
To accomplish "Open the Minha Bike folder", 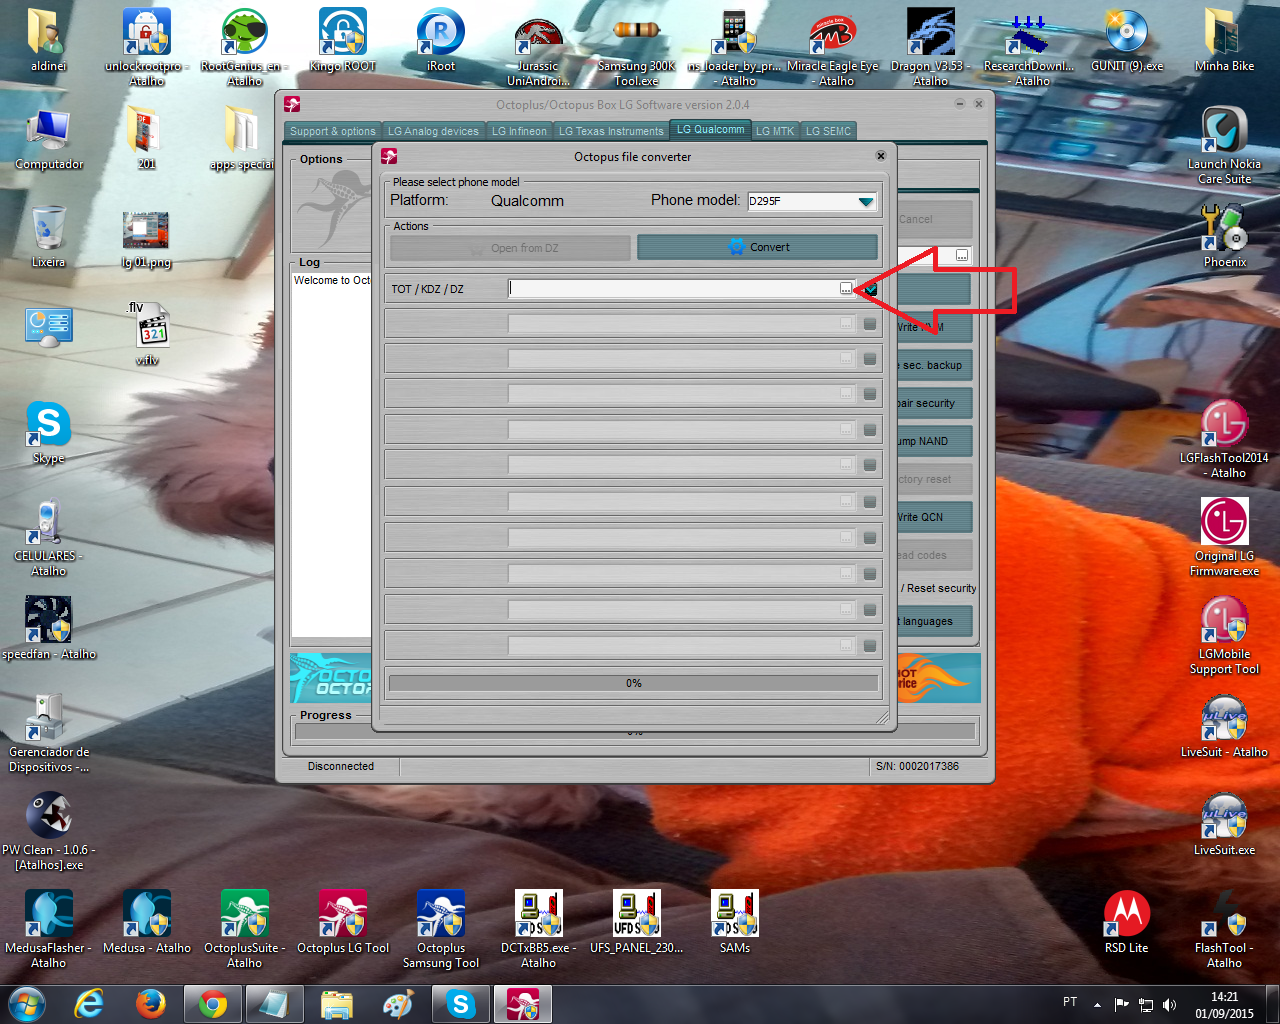I will tap(1224, 41).
